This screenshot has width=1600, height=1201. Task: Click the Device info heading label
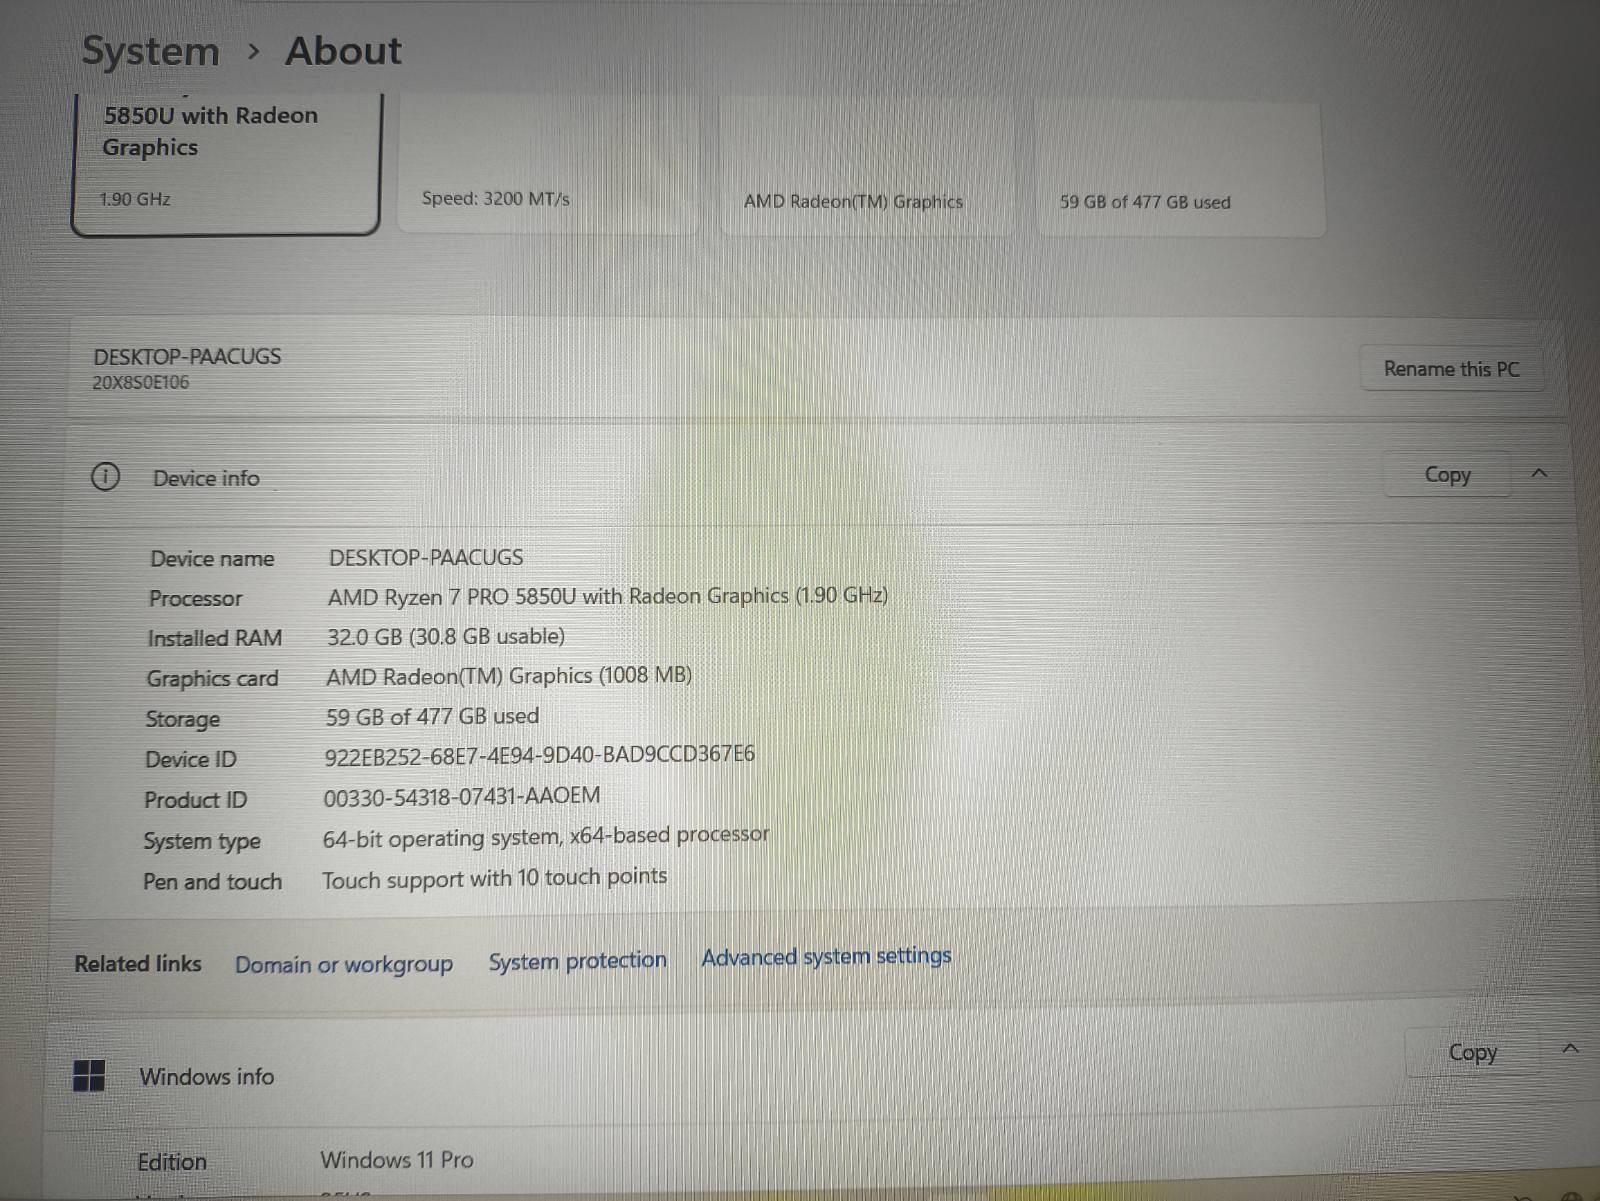(206, 478)
